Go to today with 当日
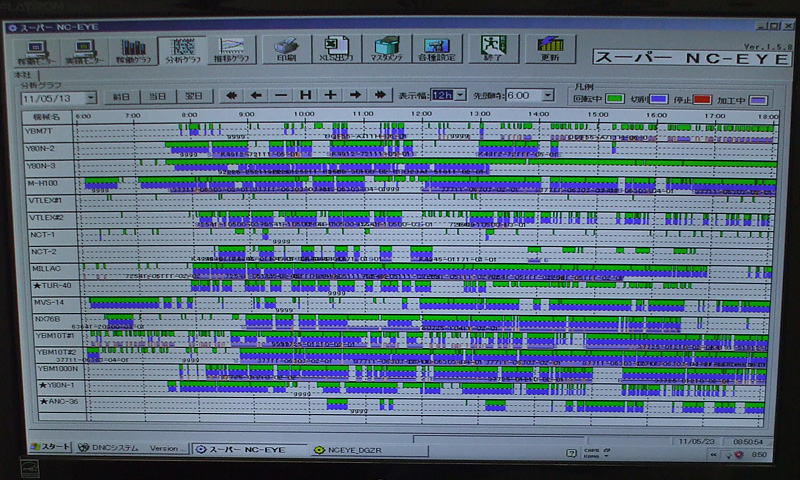Screen dimensions: 800x480 pyautogui.click(x=157, y=96)
